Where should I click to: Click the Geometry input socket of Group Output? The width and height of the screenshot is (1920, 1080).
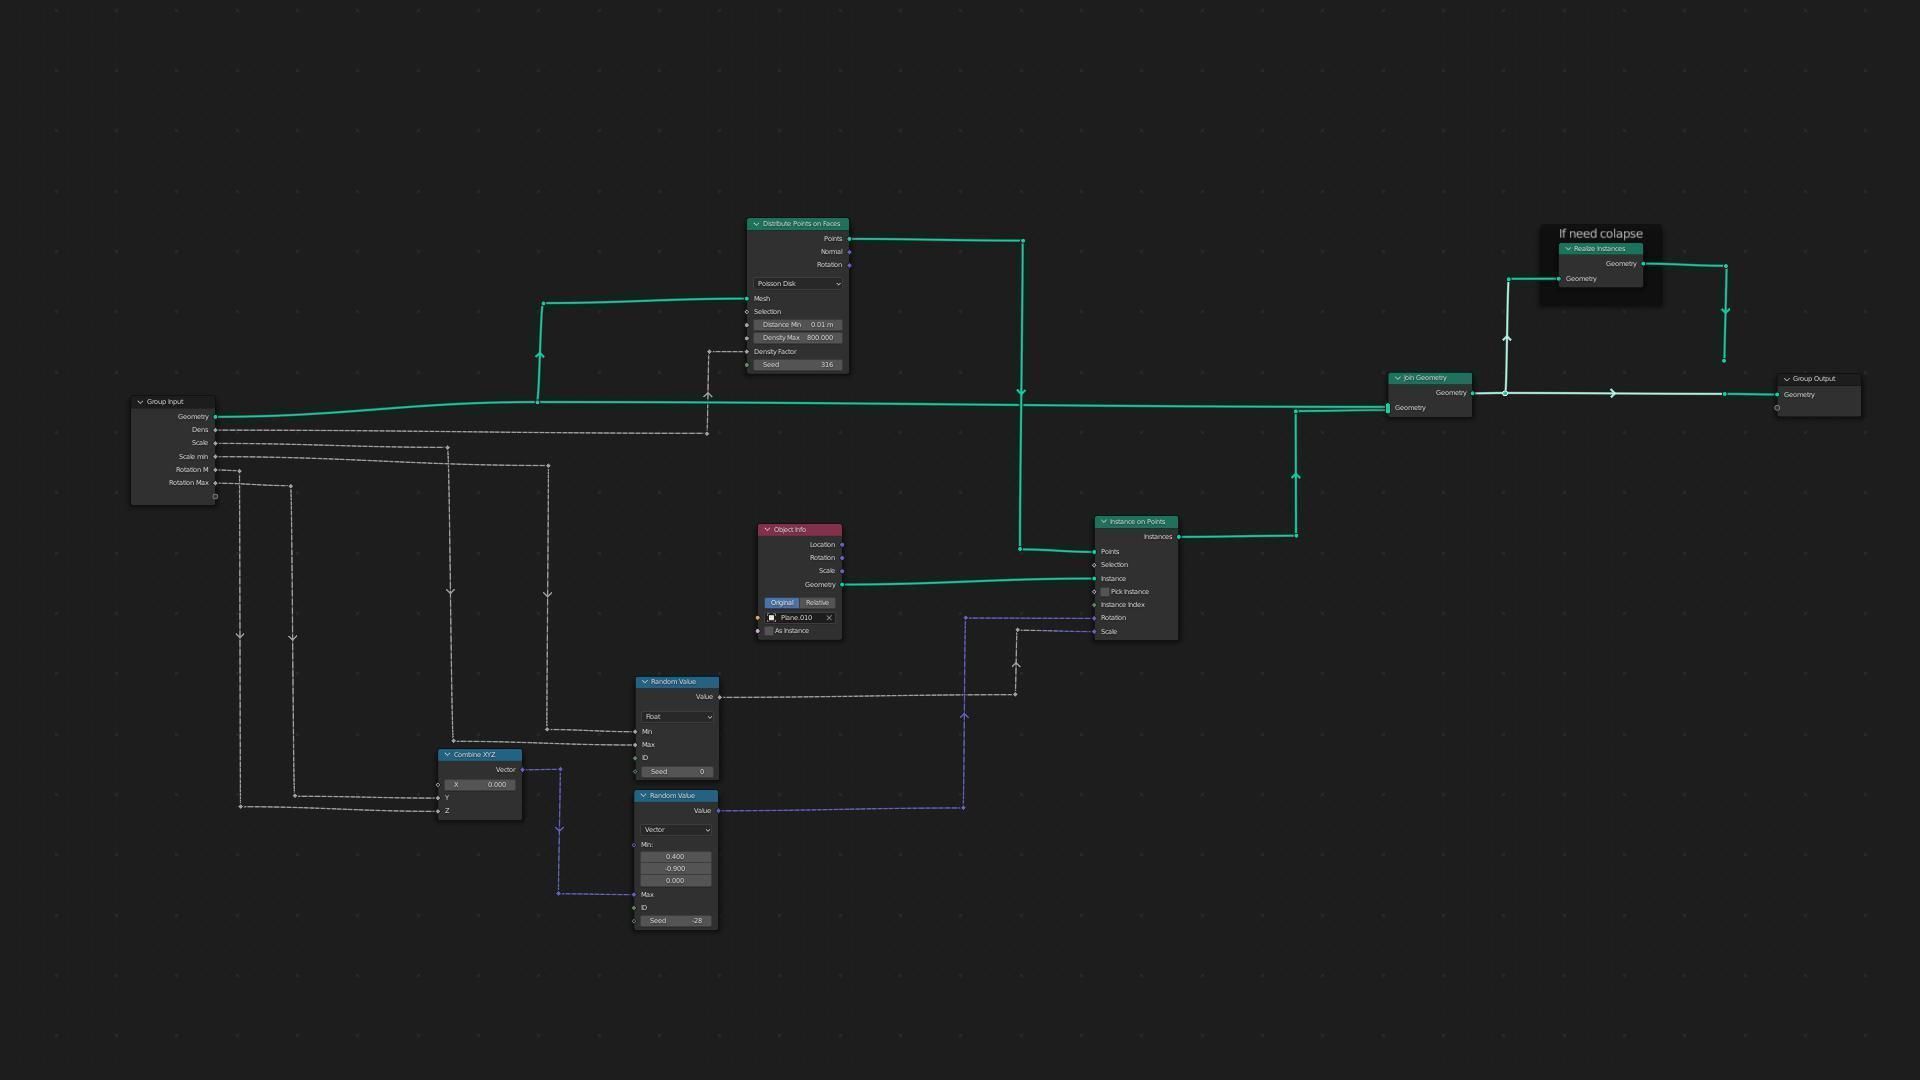click(1777, 395)
